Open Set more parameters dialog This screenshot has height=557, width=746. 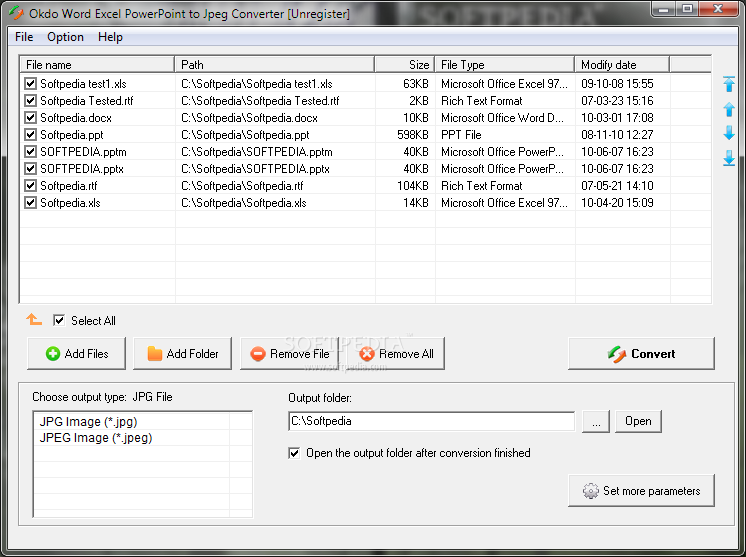coord(641,490)
